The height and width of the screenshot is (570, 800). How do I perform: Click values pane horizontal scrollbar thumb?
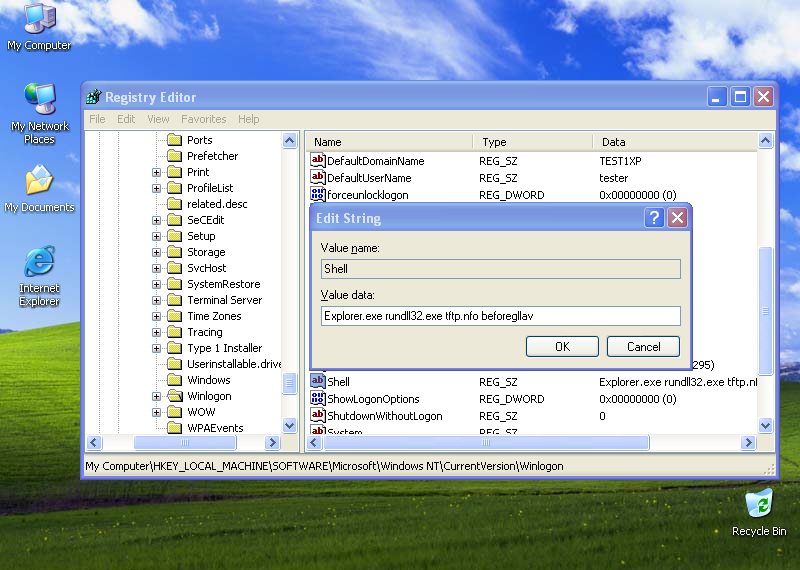[x=486, y=442]
